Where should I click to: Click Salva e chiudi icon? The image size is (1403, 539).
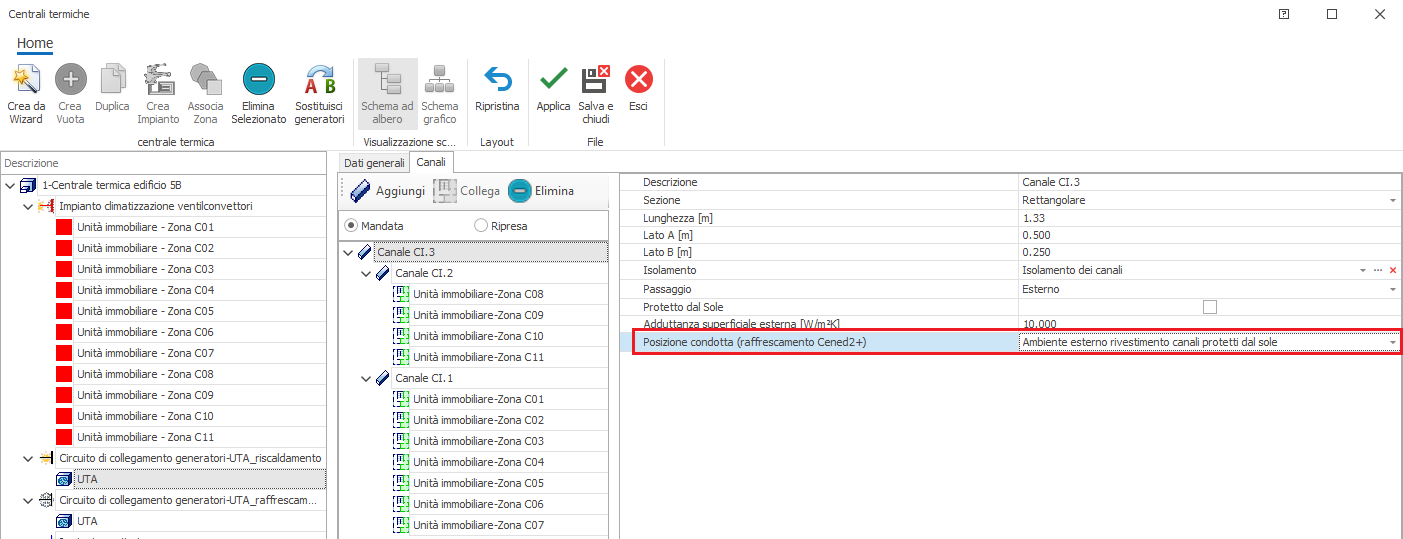[596, 80]
